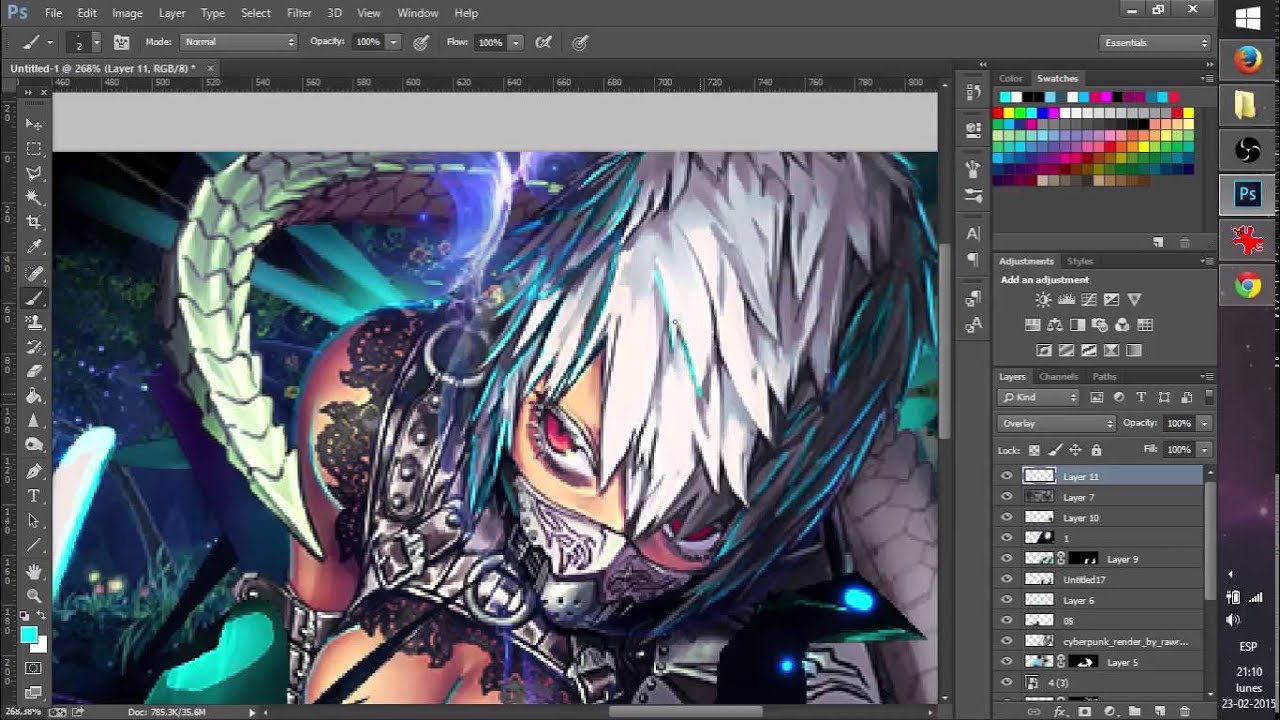Hide Layer 6 with its eye icon
The height and width of the screenshot is (720, 1280).
[x=1007, y=600]
